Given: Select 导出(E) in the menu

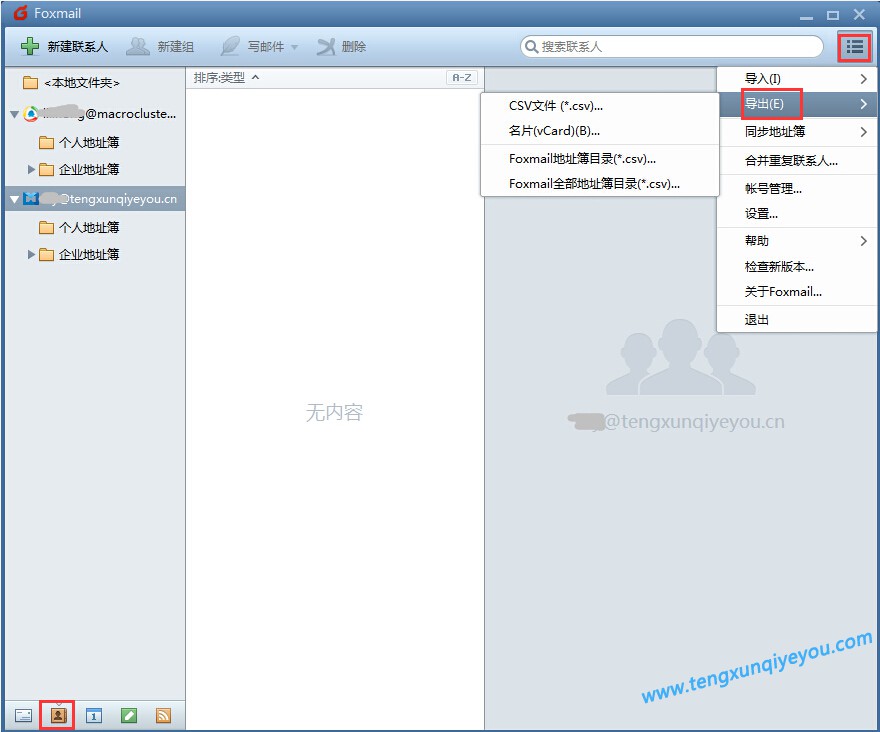Looking at the screenshot, I should 797,104.
